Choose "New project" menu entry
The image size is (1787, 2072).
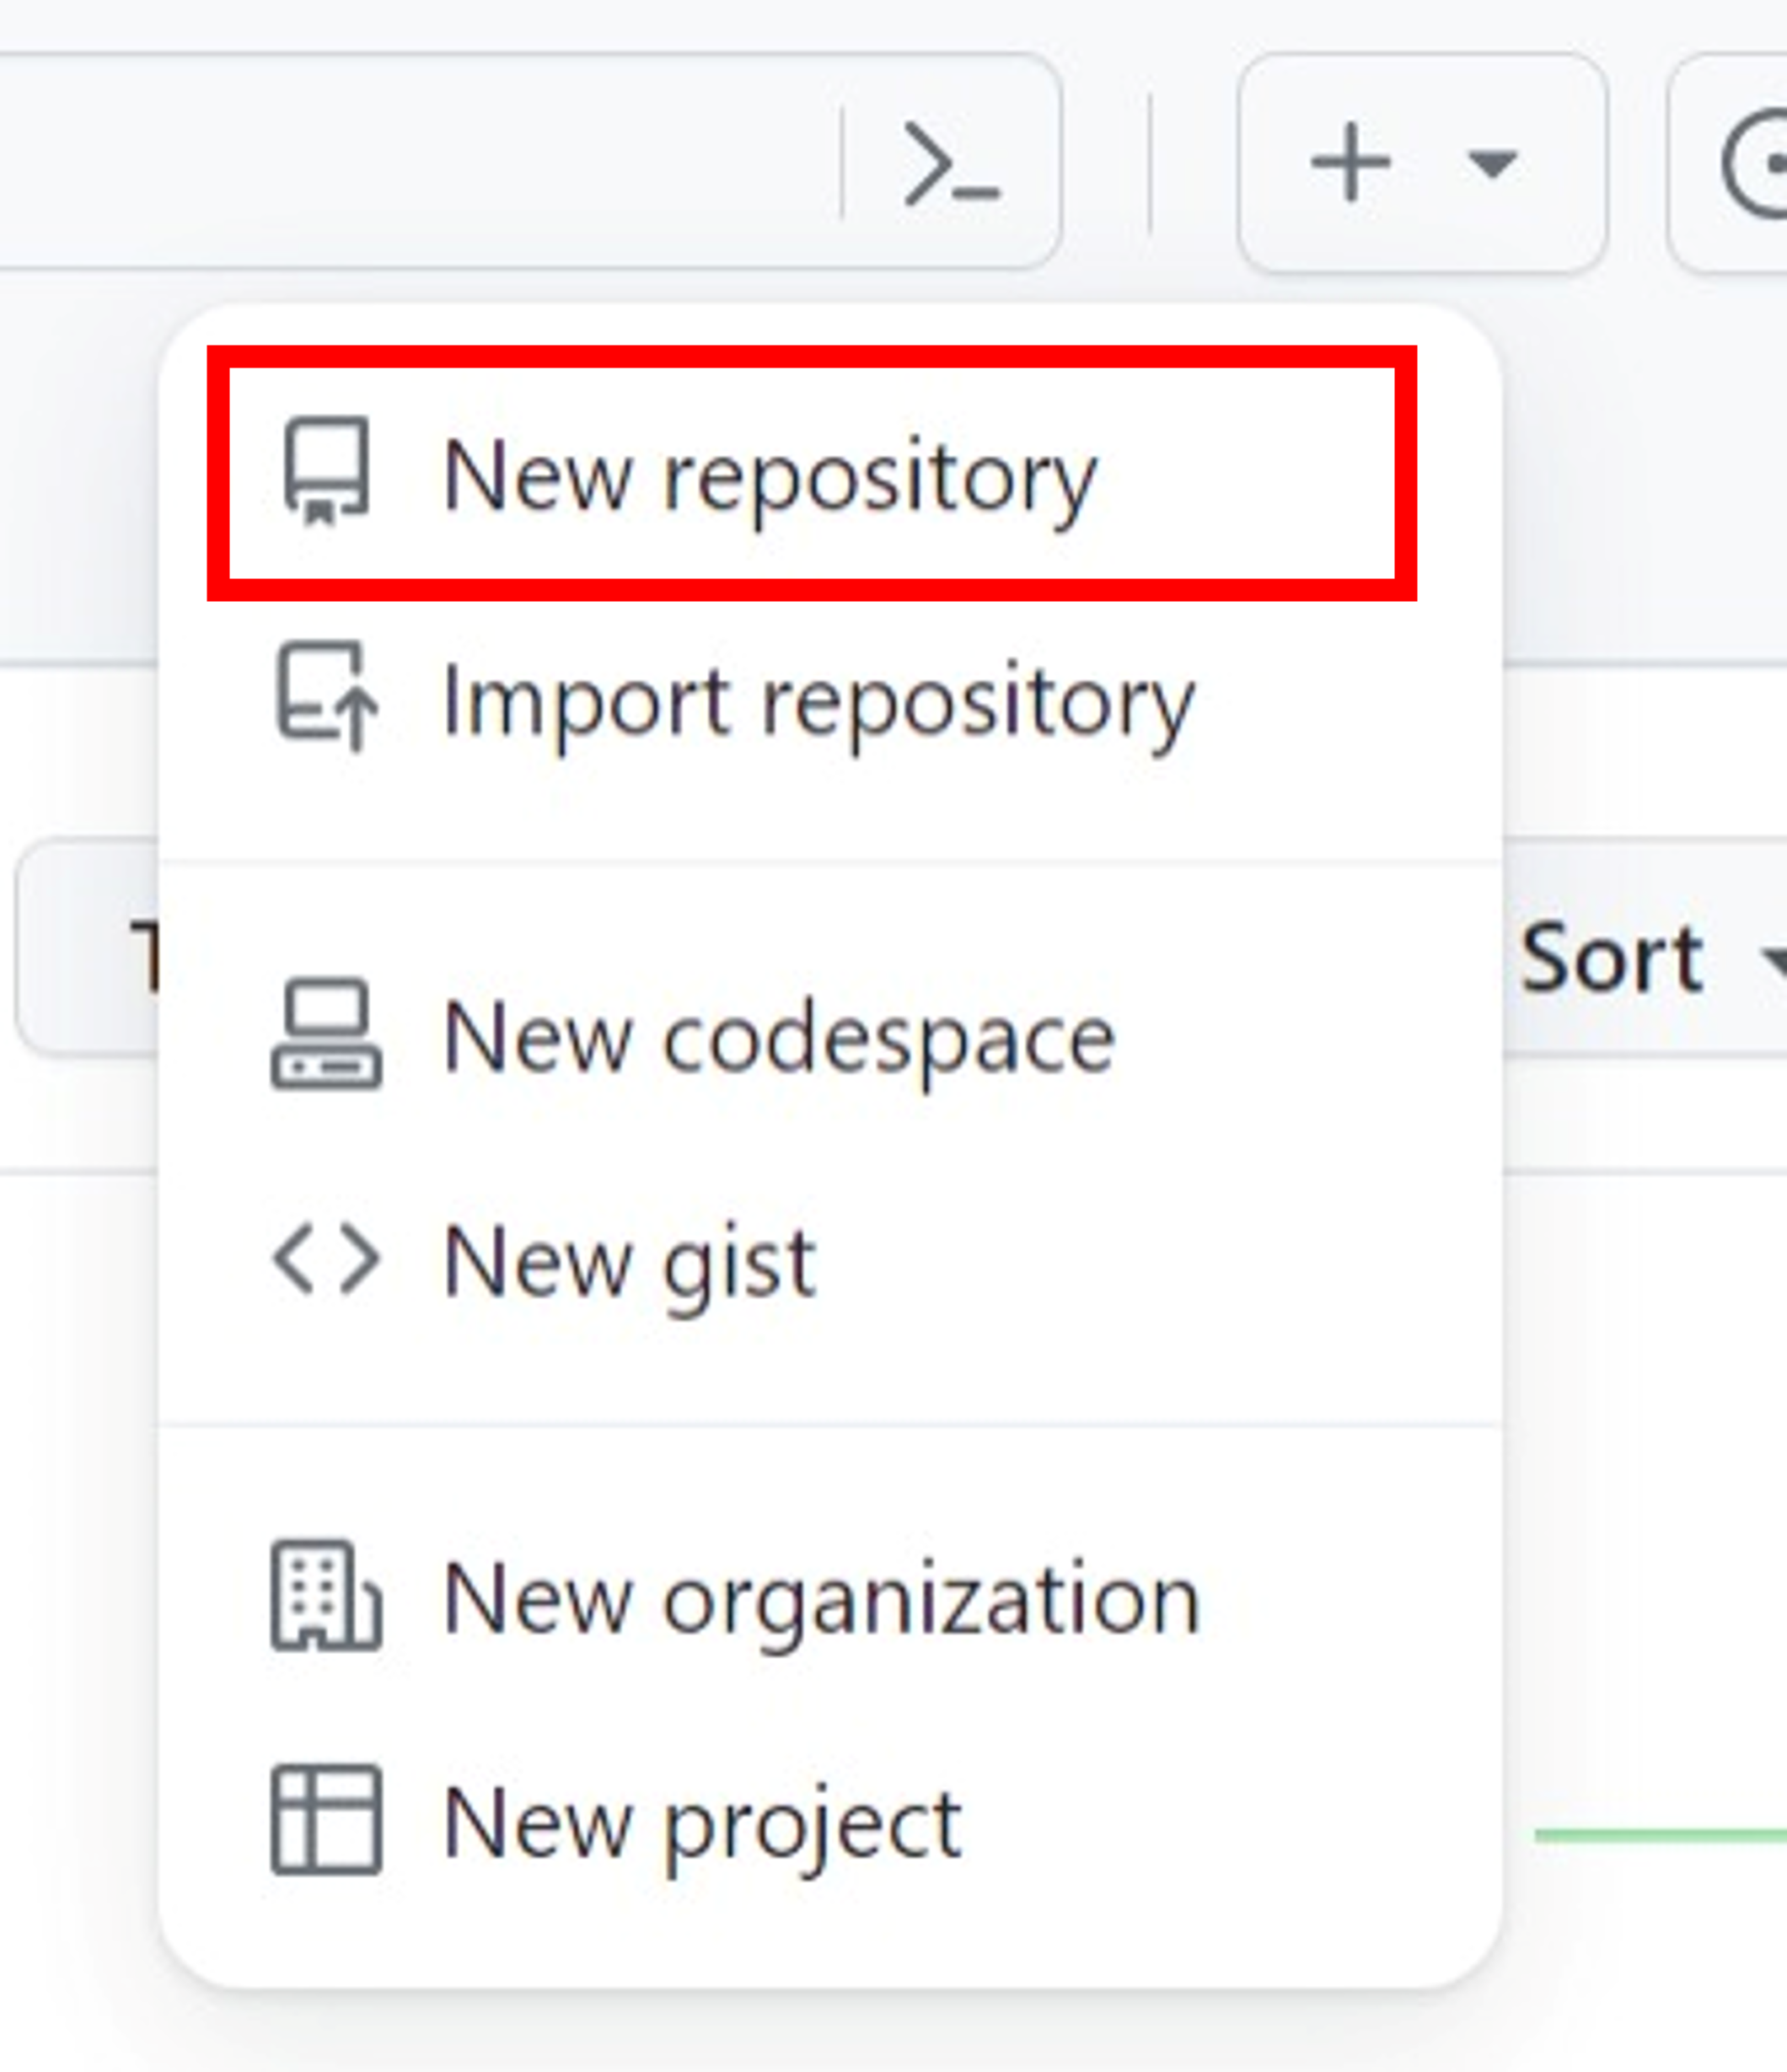[x=702, y=1825]
